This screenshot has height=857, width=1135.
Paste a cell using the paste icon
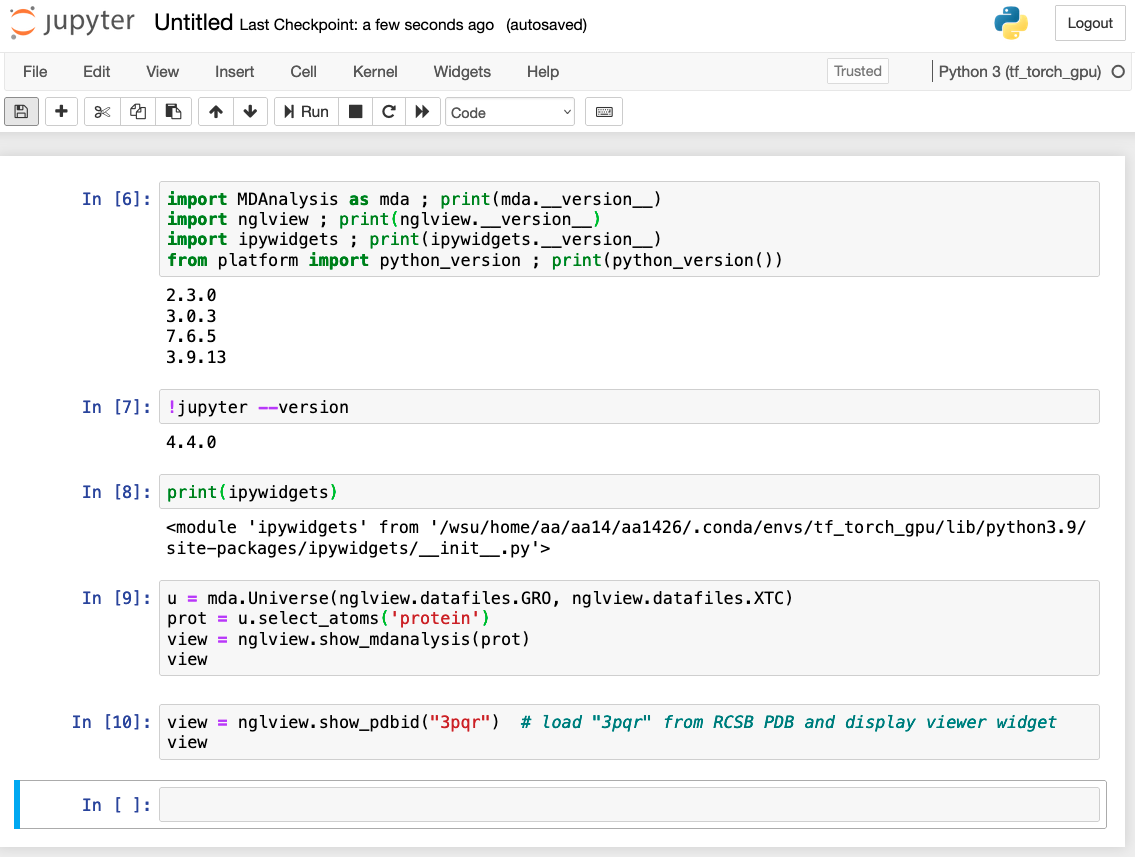(x=173, y=111)
